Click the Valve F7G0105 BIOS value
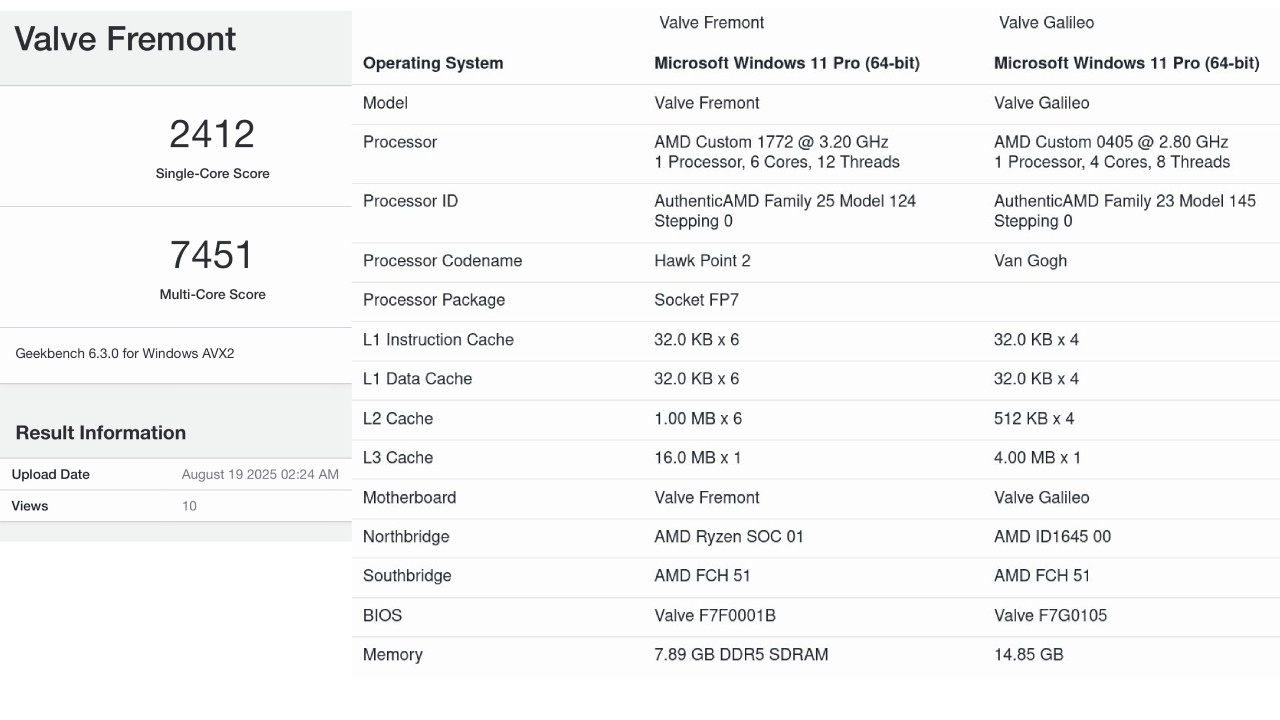The width and height of the screenshot is (1280, 720). pyautogui.click(x=1050, y=616)
